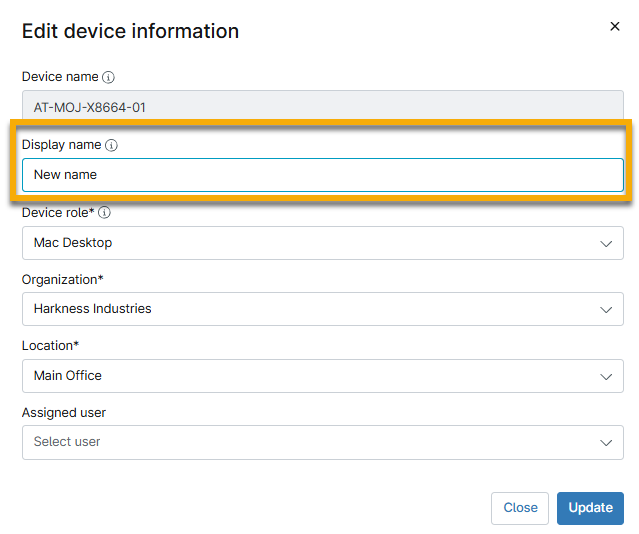Click the Edit device information heading

coord(130,31)
